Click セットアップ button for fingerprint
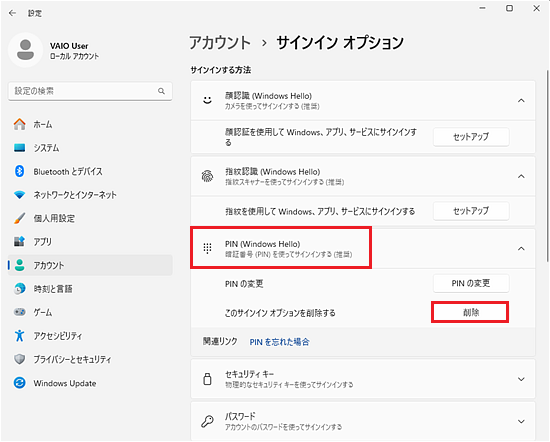Viewport: 550px width, 442px height. click(471, 211)
